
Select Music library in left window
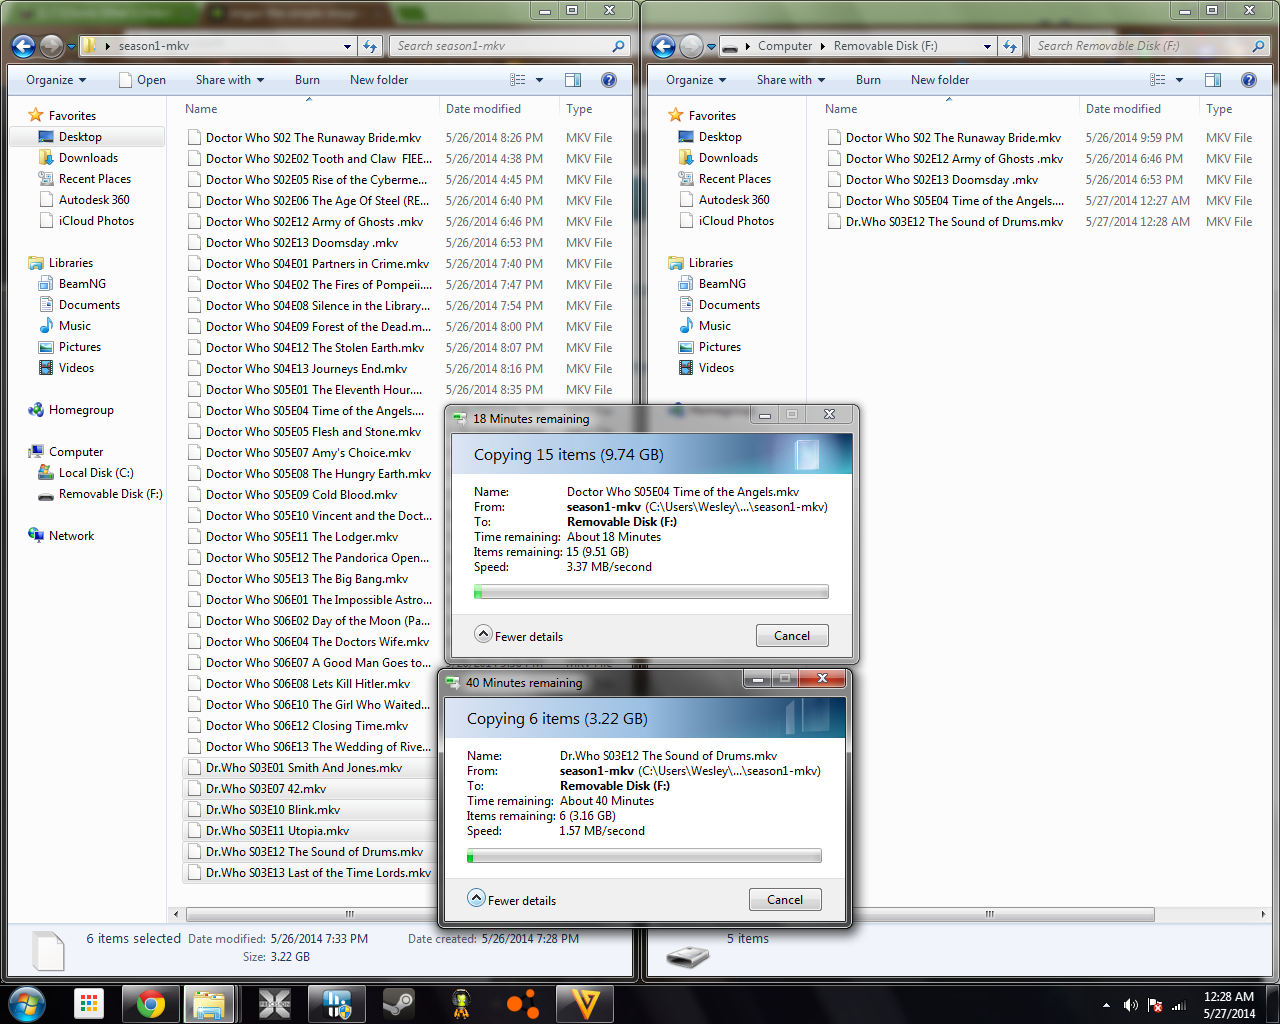pyautogui.click(x=75, y=326)
